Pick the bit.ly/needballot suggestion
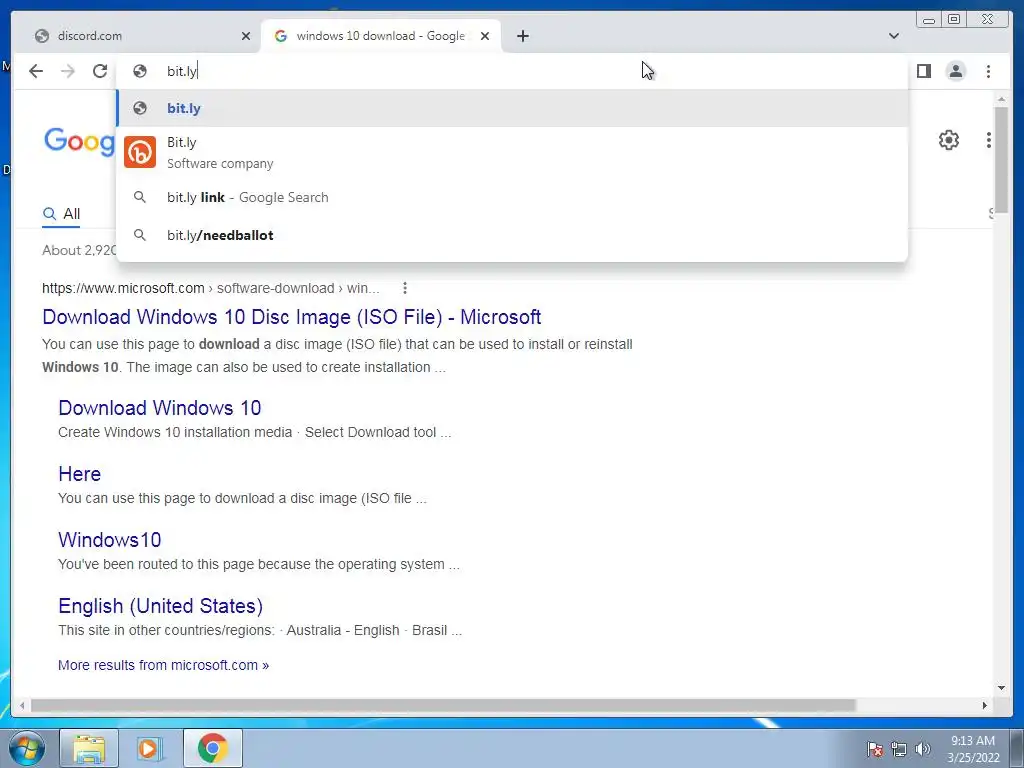The width and height of the screenshot is (1024, 768). pyautogui.click(x=512, y=235)
